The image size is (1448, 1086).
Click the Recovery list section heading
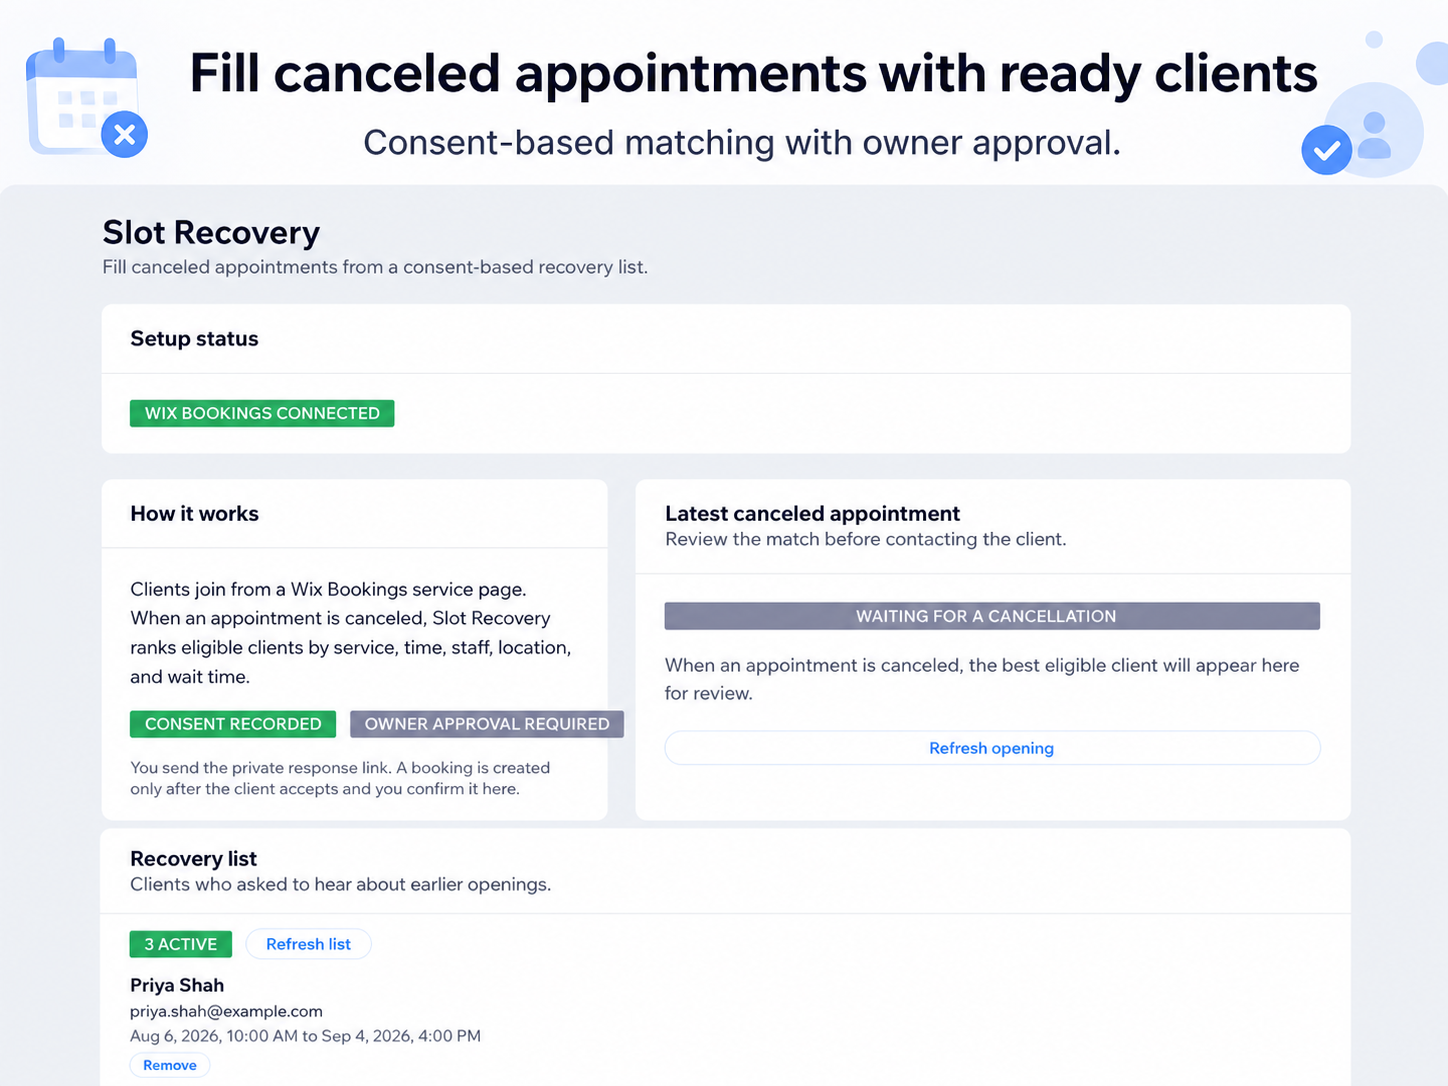tap(193, 858)
